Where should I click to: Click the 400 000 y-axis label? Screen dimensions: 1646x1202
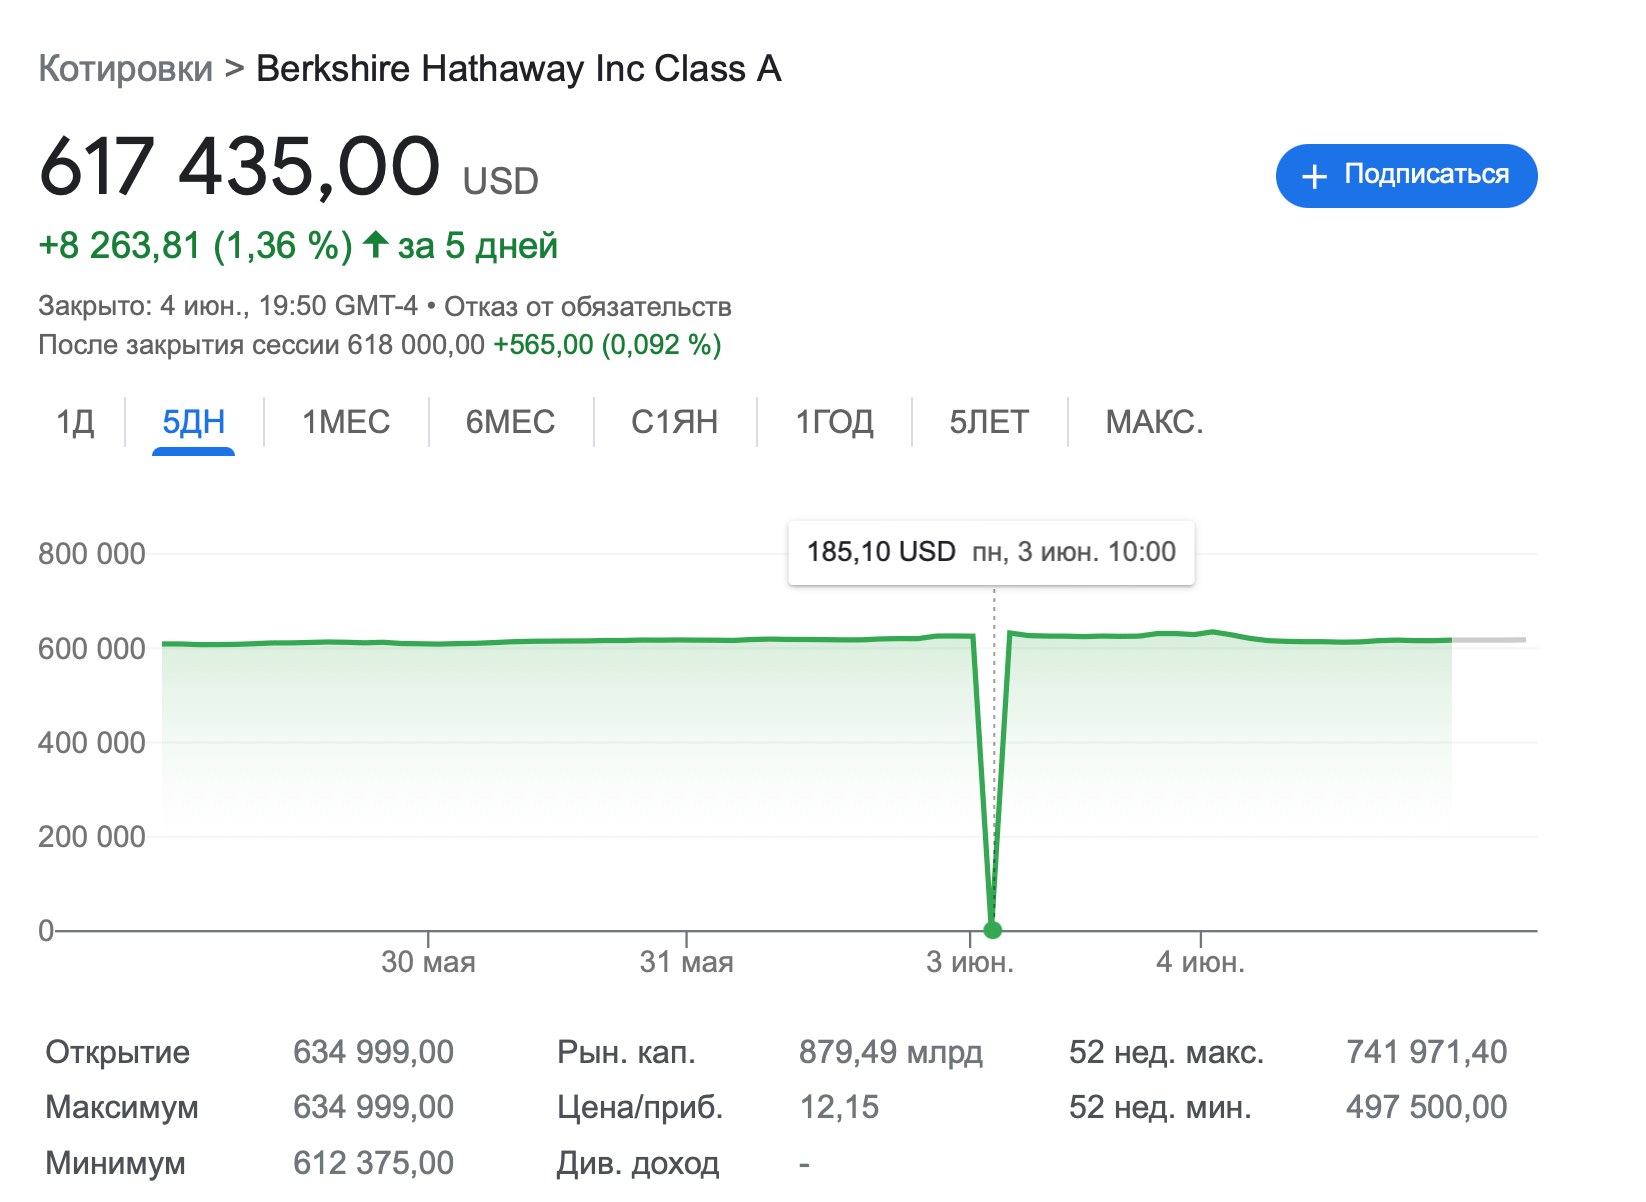pos(92,743)
